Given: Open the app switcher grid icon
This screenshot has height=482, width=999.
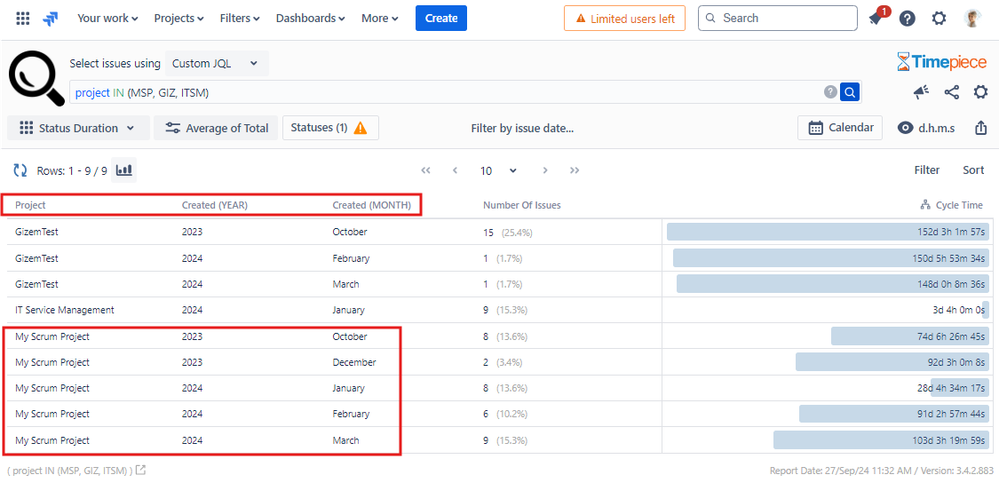Looking at the screenshot, I should (22, 18).
